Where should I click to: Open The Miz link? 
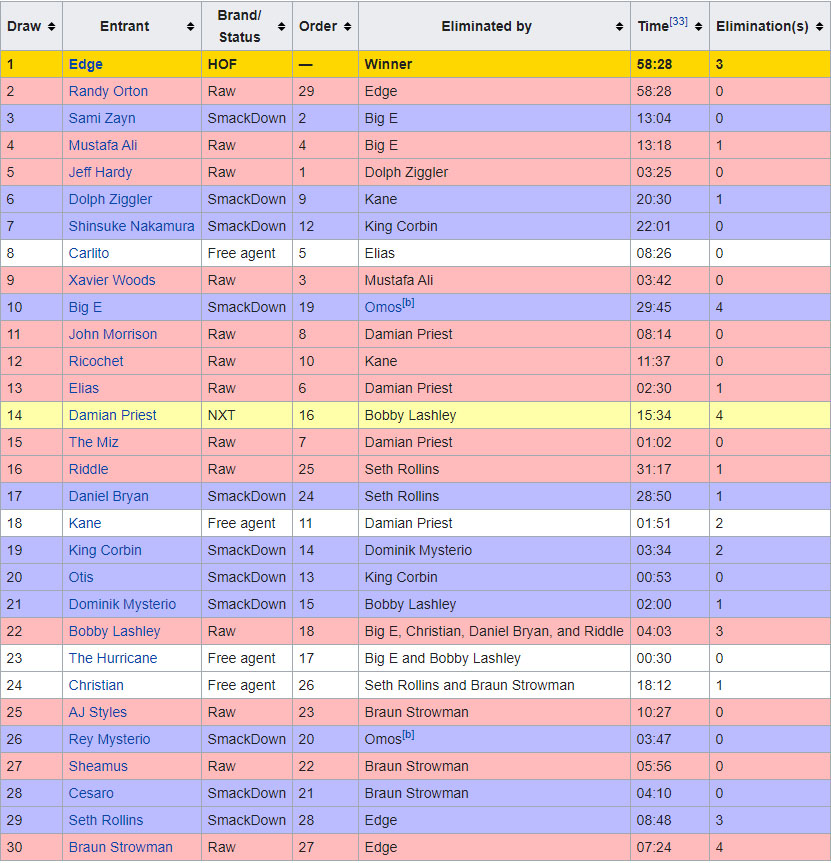tap(94, 442)
